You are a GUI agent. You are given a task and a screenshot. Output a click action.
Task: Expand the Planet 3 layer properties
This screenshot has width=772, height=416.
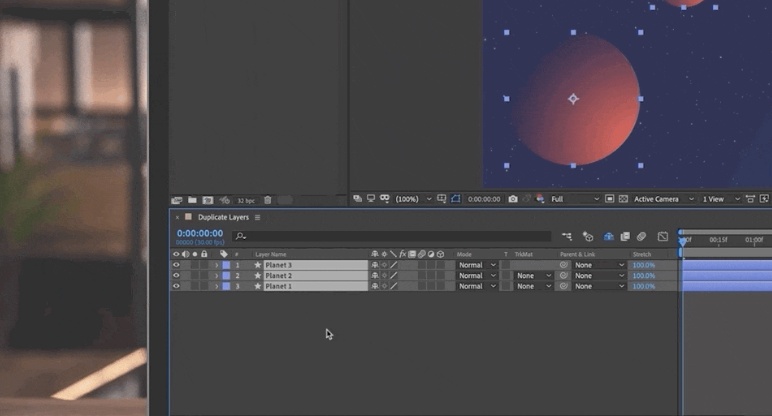[216, 265]
